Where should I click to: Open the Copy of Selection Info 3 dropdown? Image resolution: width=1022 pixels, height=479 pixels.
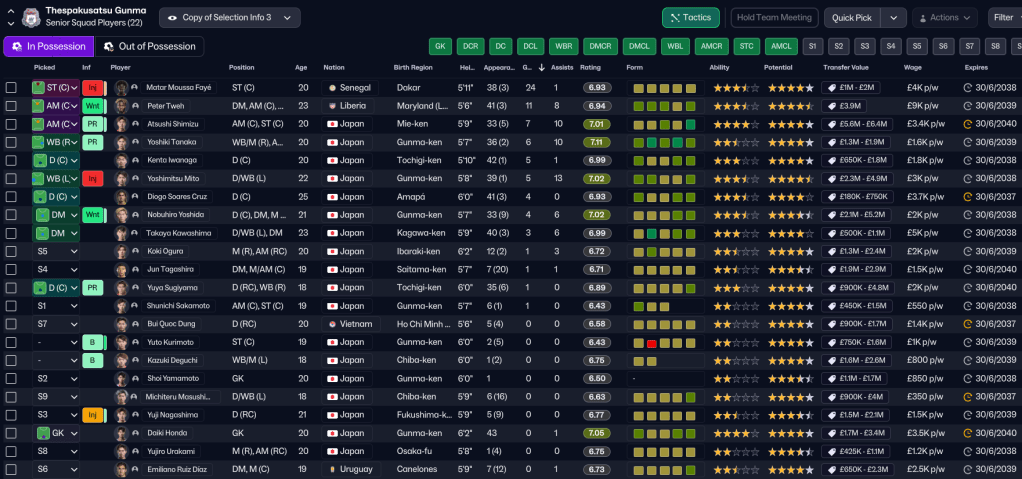(229, 18)
